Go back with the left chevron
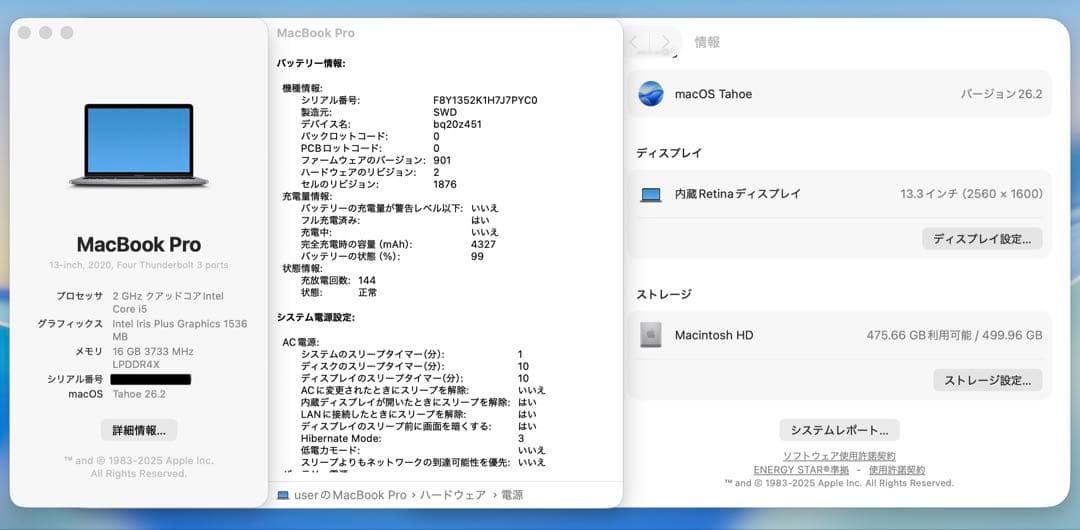 (634, 42)
